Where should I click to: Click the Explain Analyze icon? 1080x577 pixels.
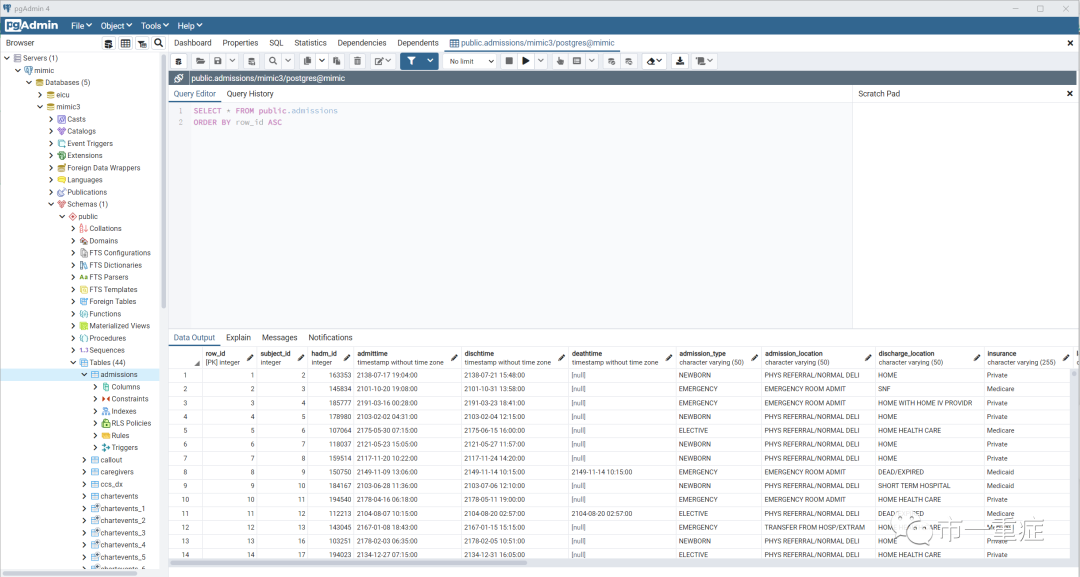(577, 61)
